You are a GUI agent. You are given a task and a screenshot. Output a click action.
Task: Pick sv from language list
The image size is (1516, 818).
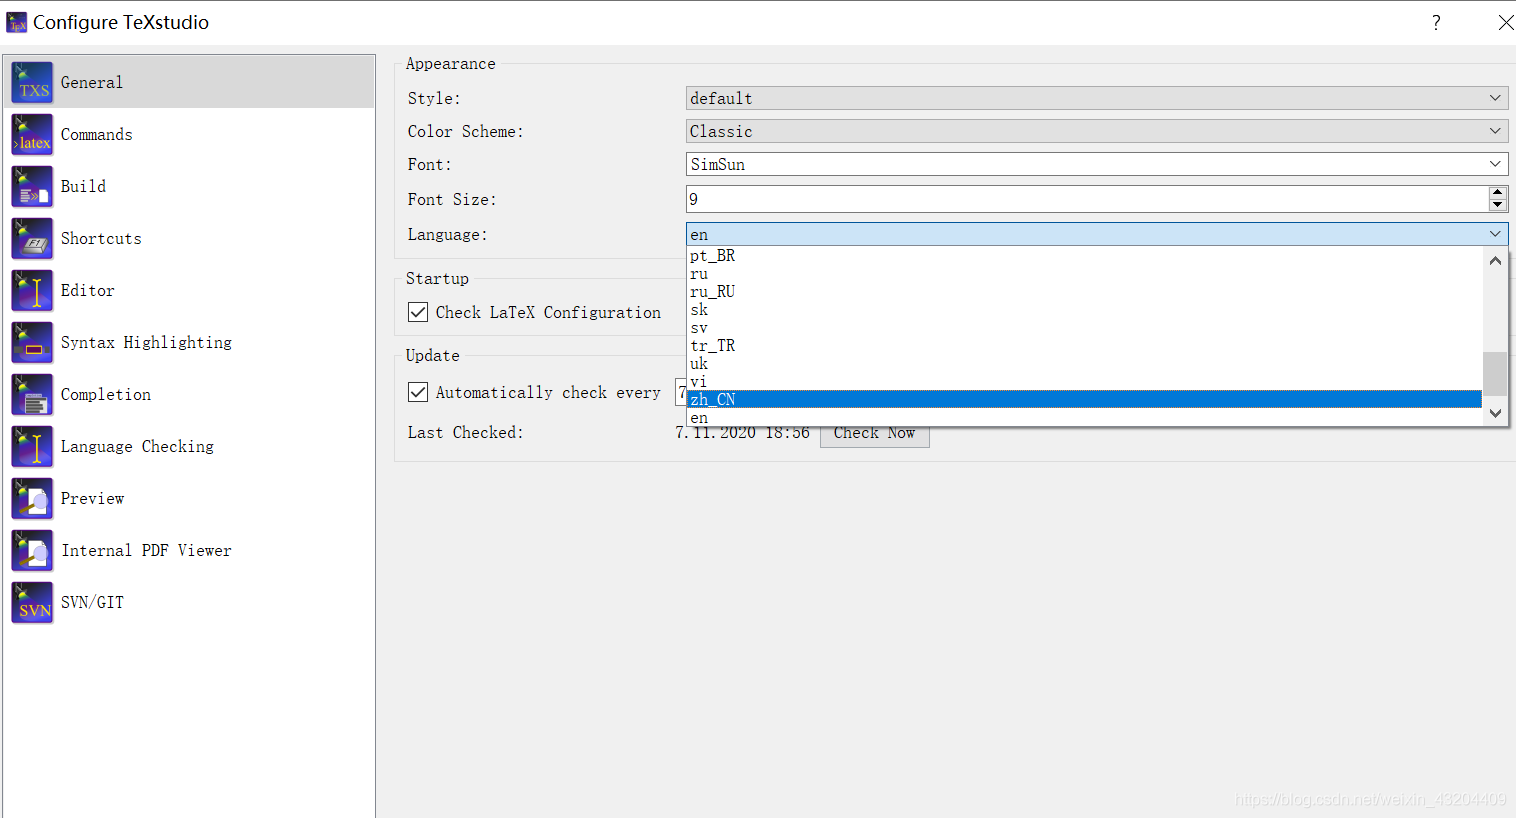[1084, 328]
